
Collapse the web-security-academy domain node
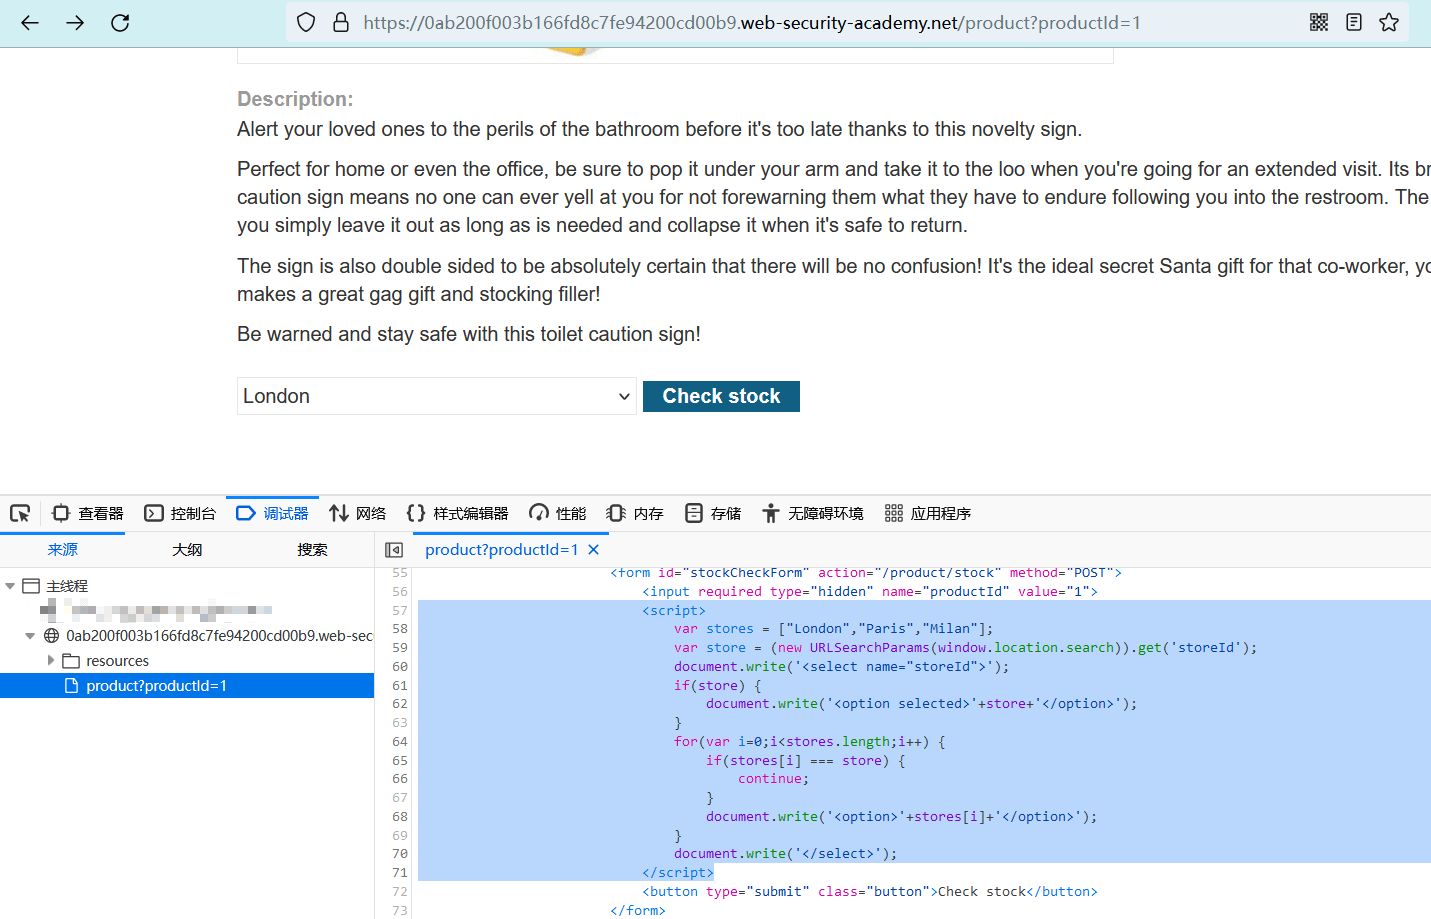click(30, 636)
